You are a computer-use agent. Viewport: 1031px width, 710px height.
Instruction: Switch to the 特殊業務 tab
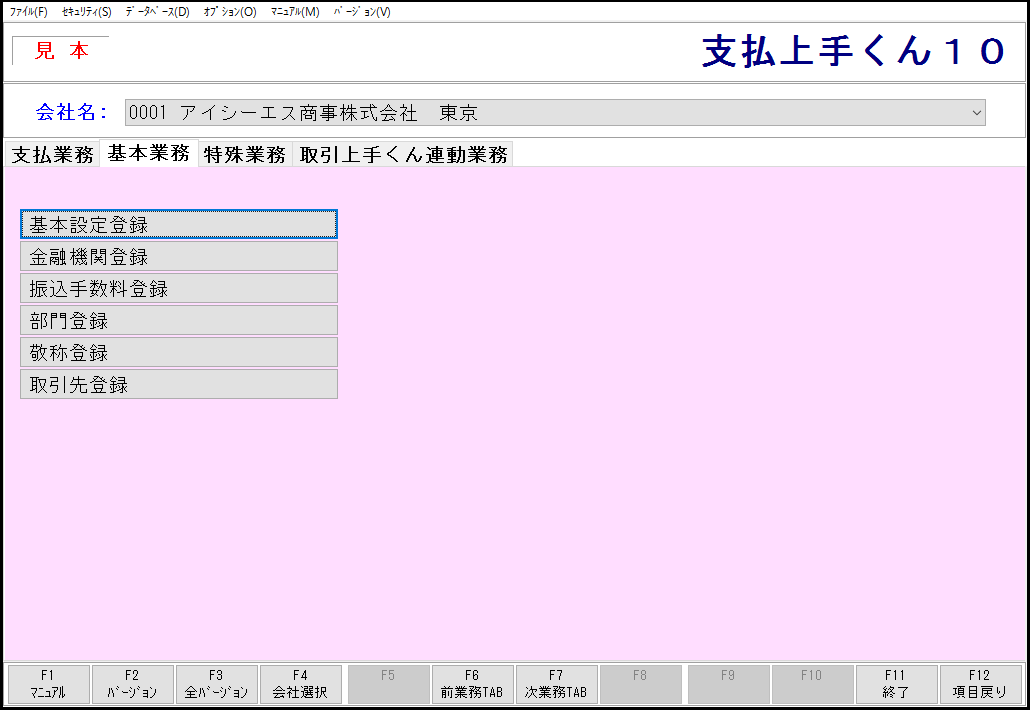245,154
